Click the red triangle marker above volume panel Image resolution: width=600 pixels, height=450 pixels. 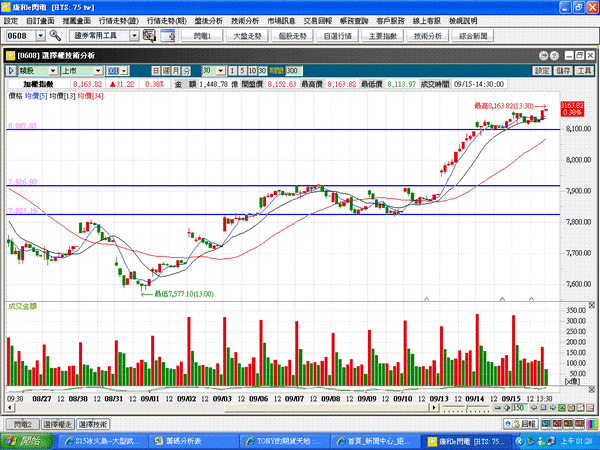(427, 299)
